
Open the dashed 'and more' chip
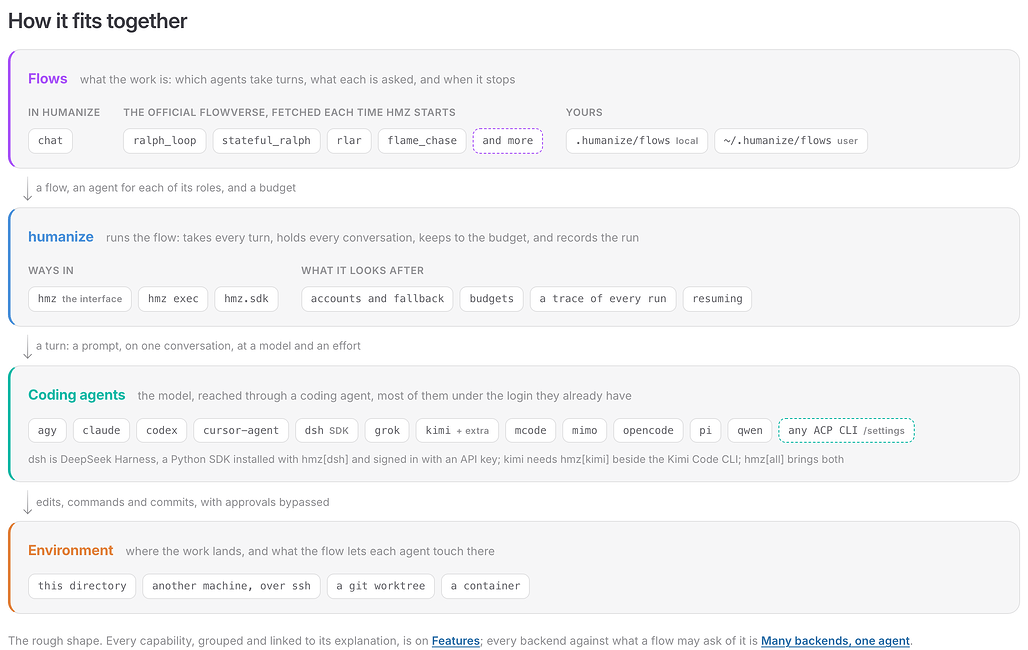coord(507,141)
